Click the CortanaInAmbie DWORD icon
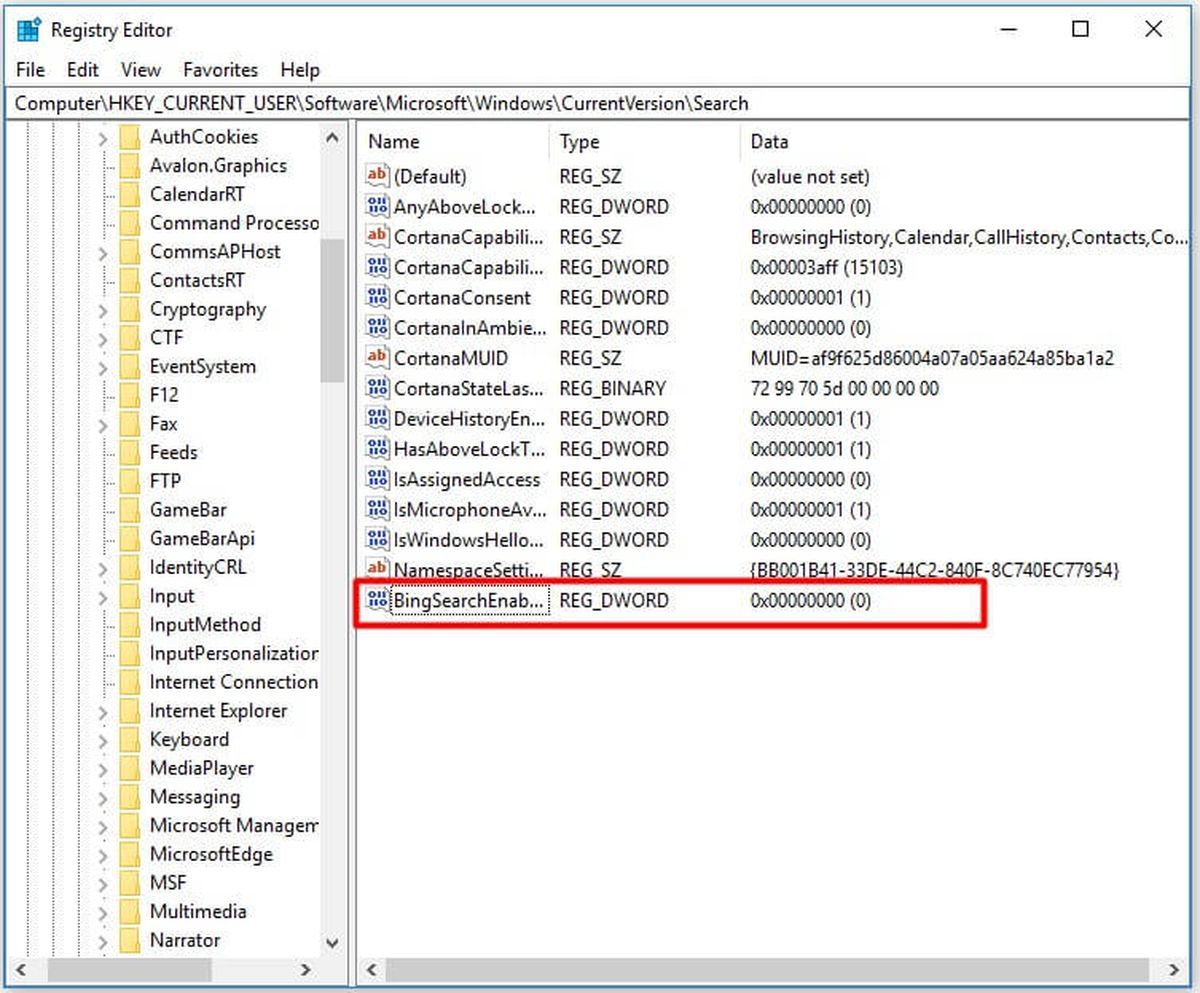The image size is (1200, 993). pyautogui.click(x=377, y=327)
